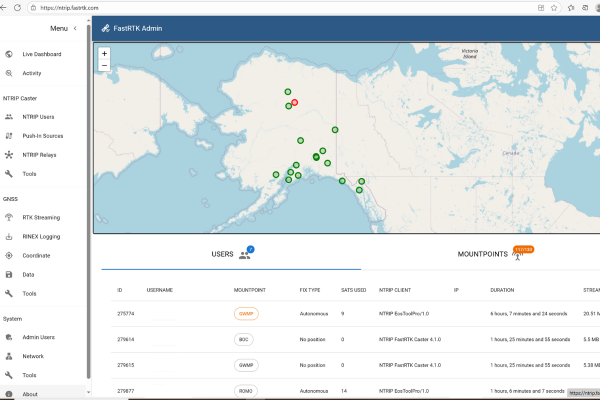Zoom out on the map

(x=104, y=65)
